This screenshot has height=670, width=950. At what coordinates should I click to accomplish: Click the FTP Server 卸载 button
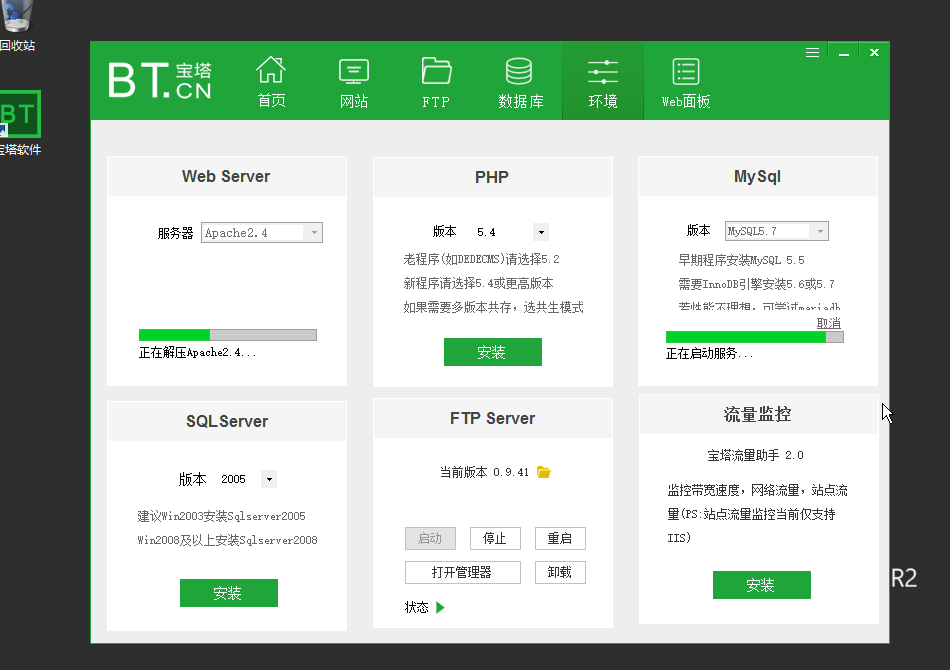point(560,572)
